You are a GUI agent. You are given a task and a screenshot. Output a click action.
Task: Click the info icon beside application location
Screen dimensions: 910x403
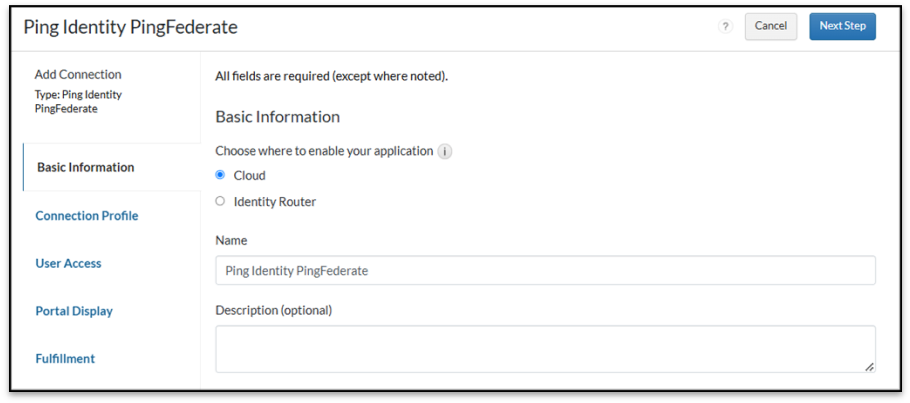pyautogui.click(x=445, y=152)
